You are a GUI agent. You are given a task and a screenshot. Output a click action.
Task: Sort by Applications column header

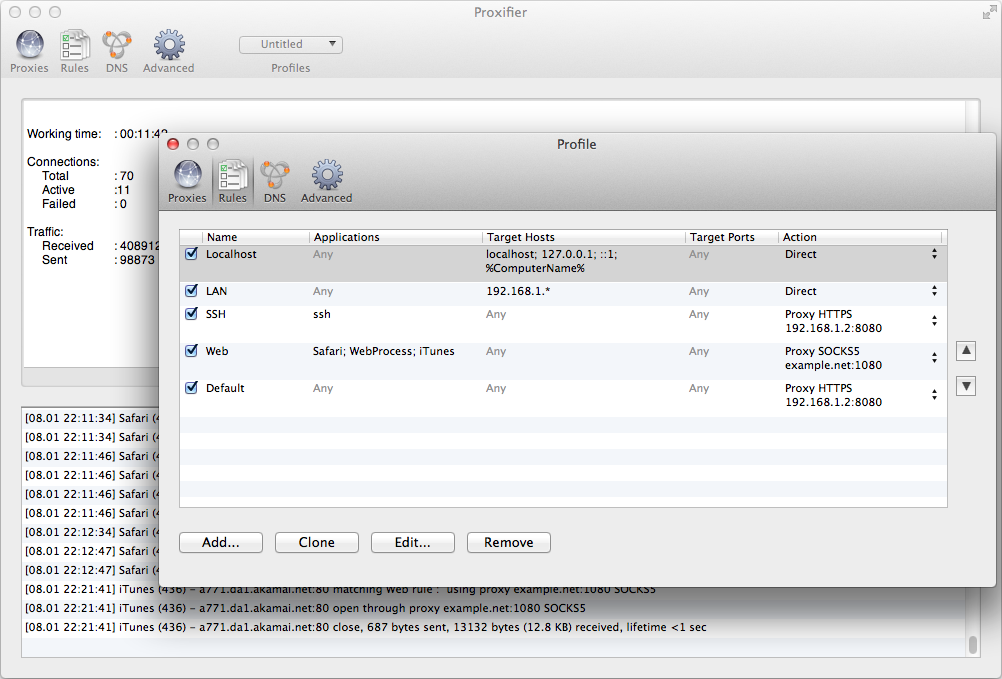click(396, 237)
